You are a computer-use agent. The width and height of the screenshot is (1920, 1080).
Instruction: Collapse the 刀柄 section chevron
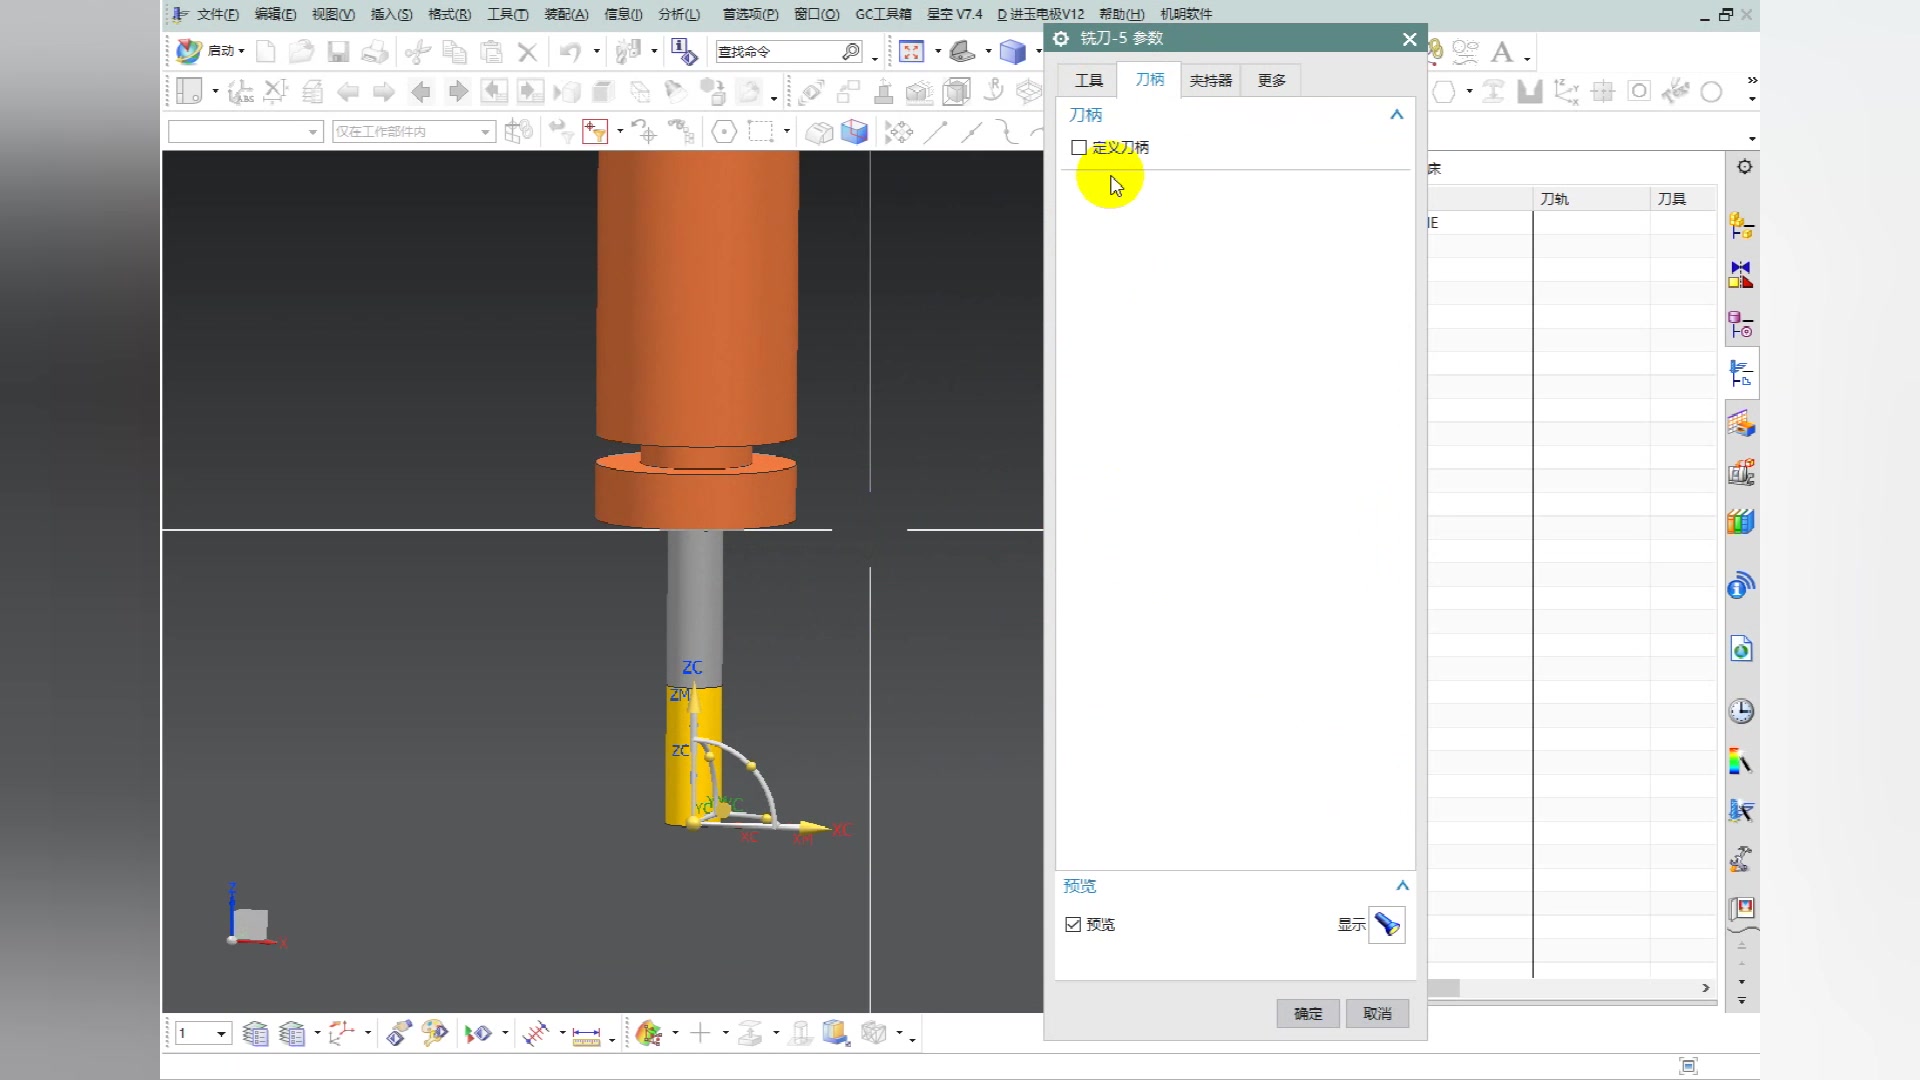click(x=1397, y=115)
